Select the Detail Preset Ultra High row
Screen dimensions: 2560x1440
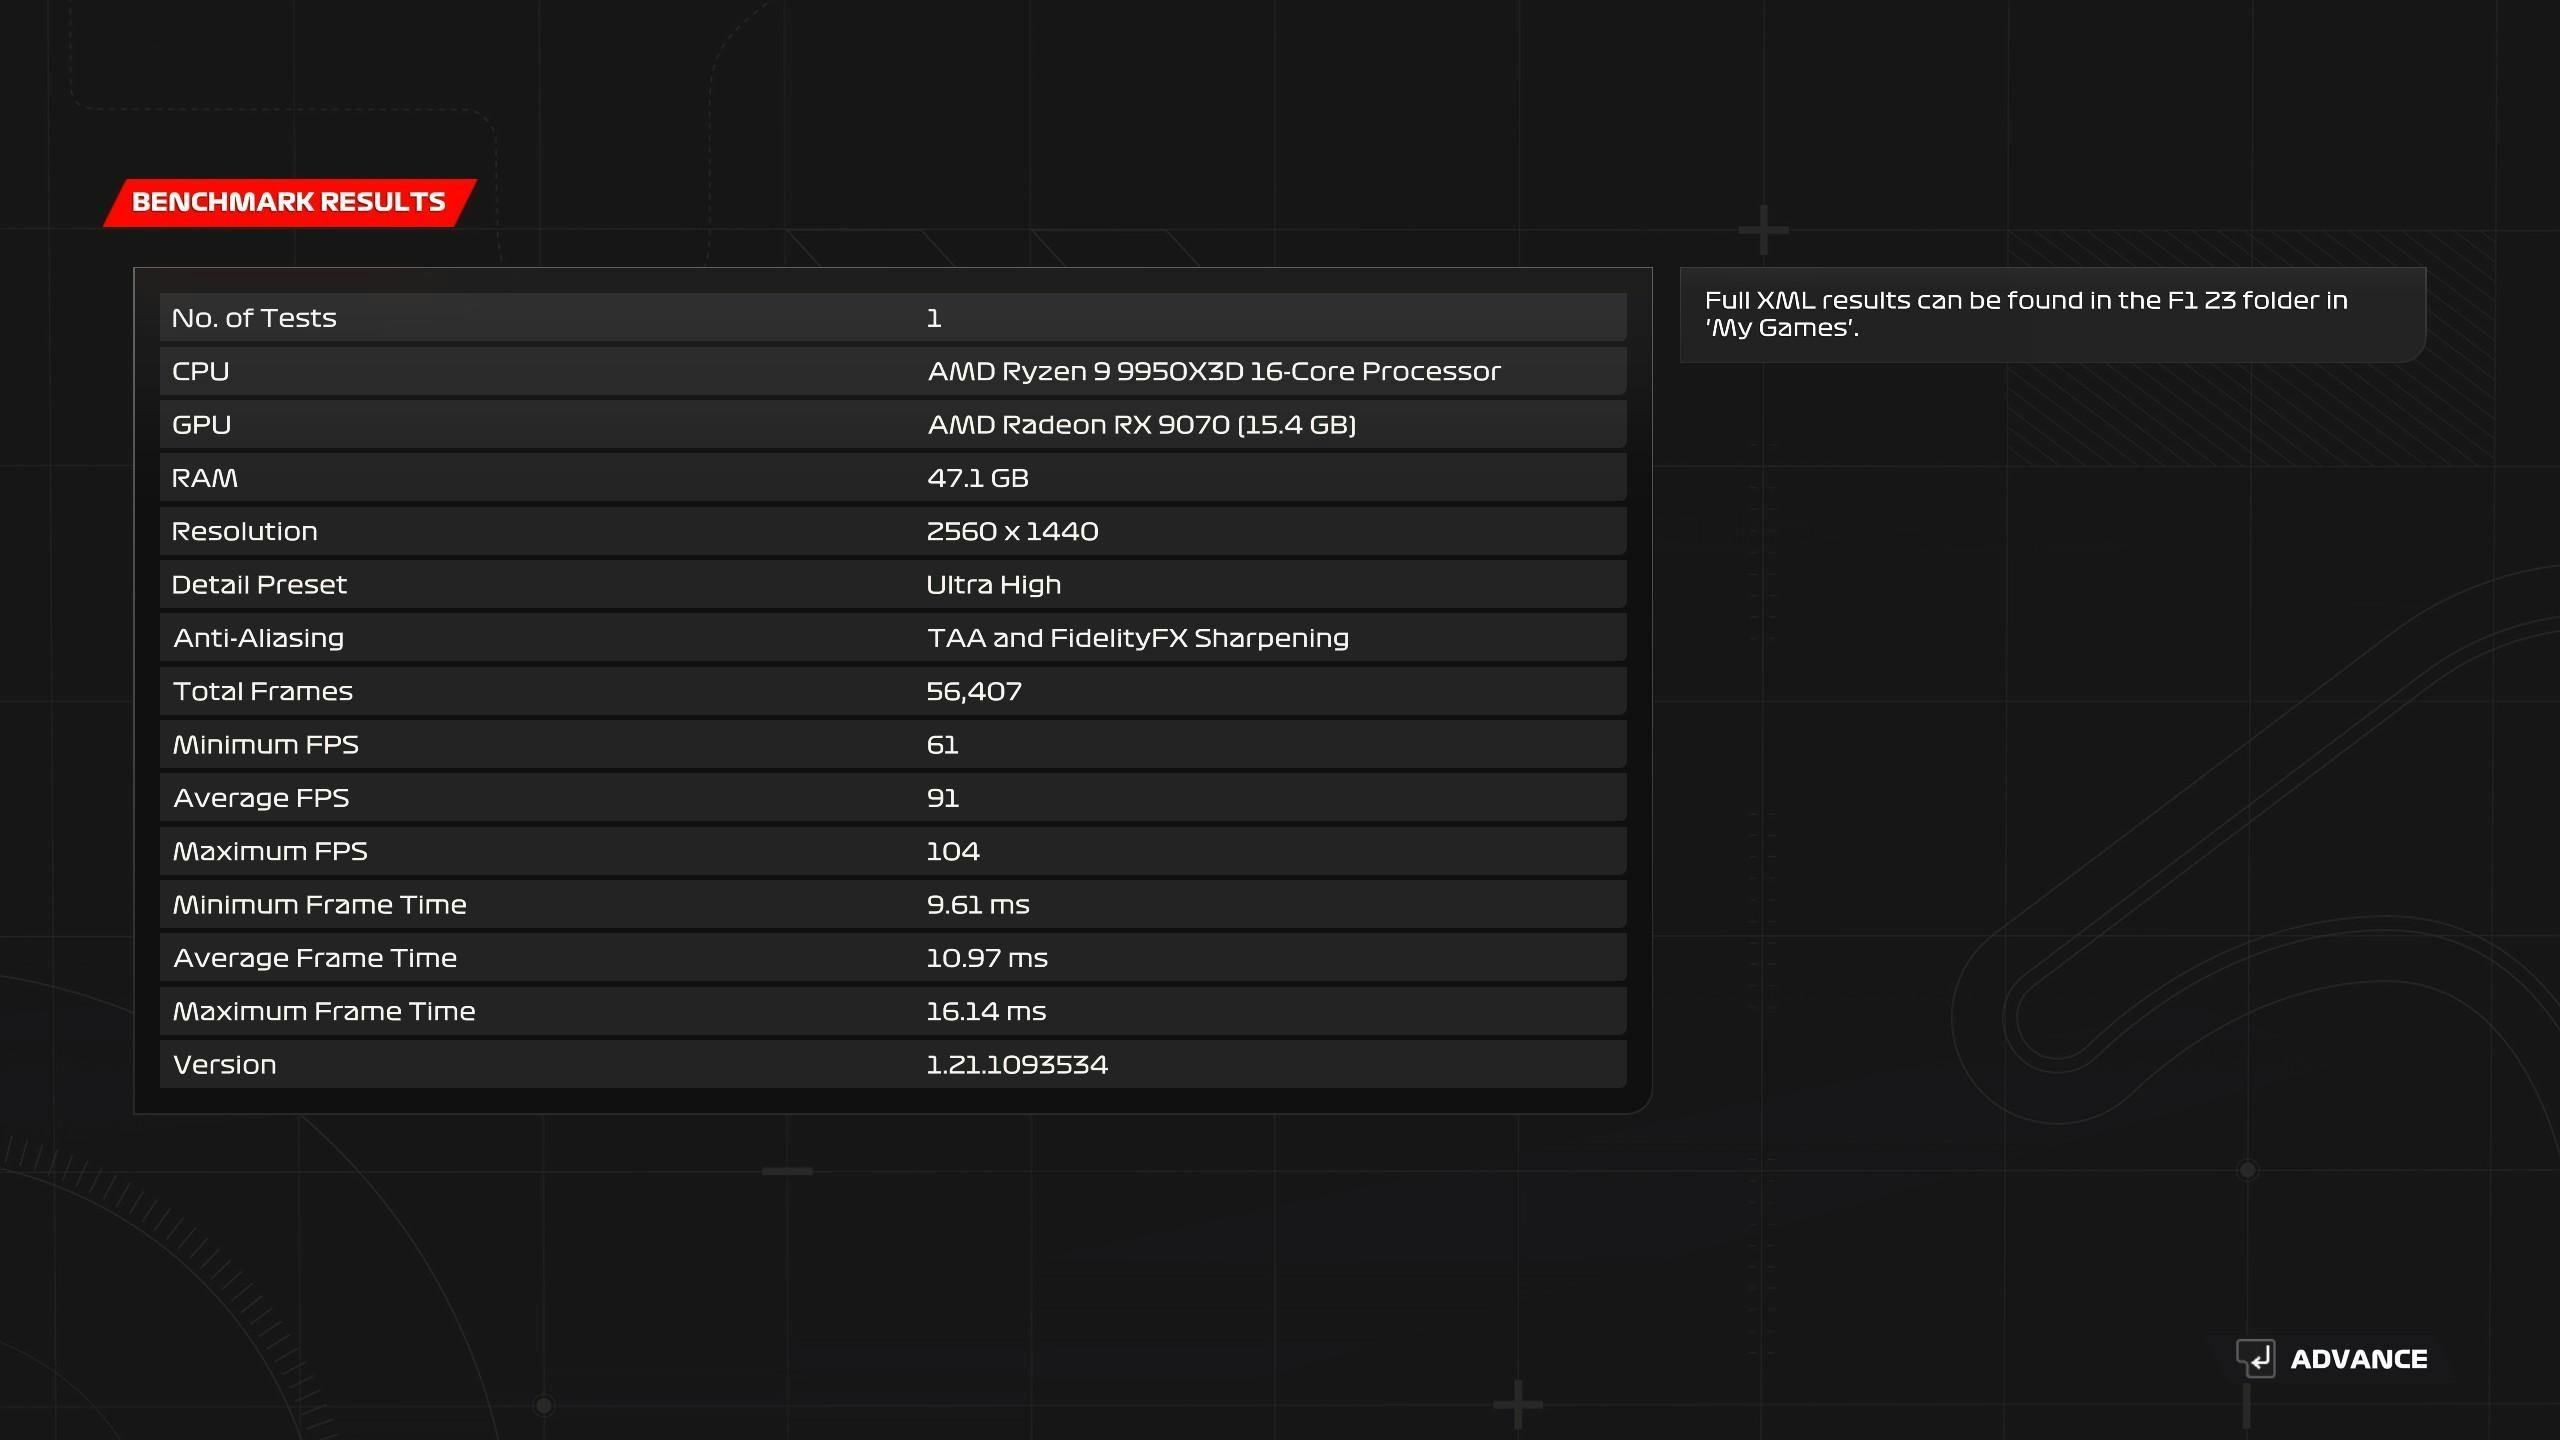click(x=892, y=585)
